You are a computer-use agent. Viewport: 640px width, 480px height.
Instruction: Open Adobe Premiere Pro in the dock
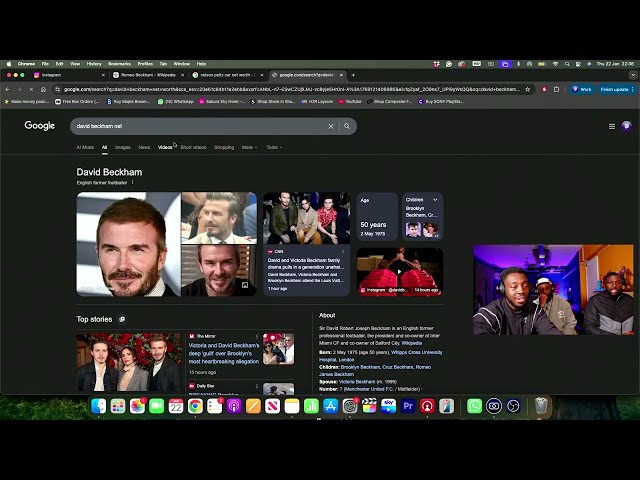(408, 406)
